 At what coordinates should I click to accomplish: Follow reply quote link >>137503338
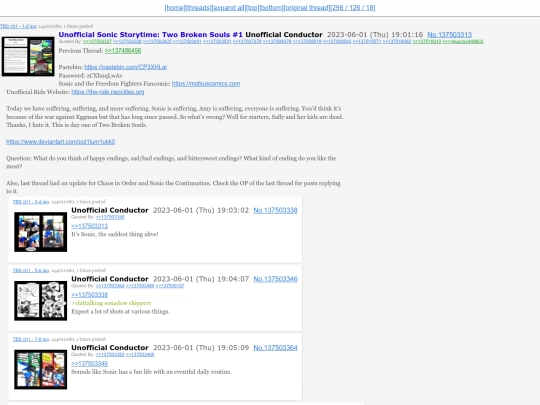point(90,295)
